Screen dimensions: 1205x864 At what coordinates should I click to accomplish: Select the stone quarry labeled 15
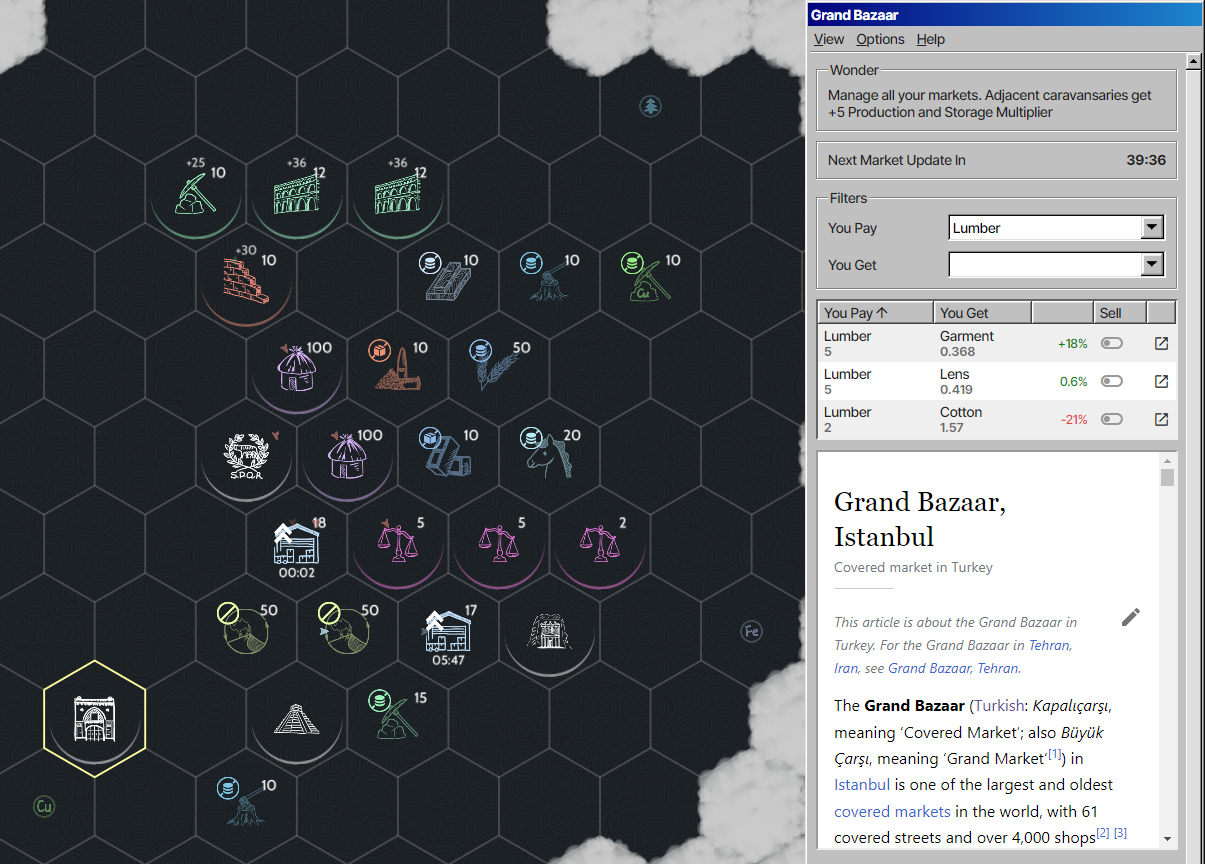pos(398,715)
